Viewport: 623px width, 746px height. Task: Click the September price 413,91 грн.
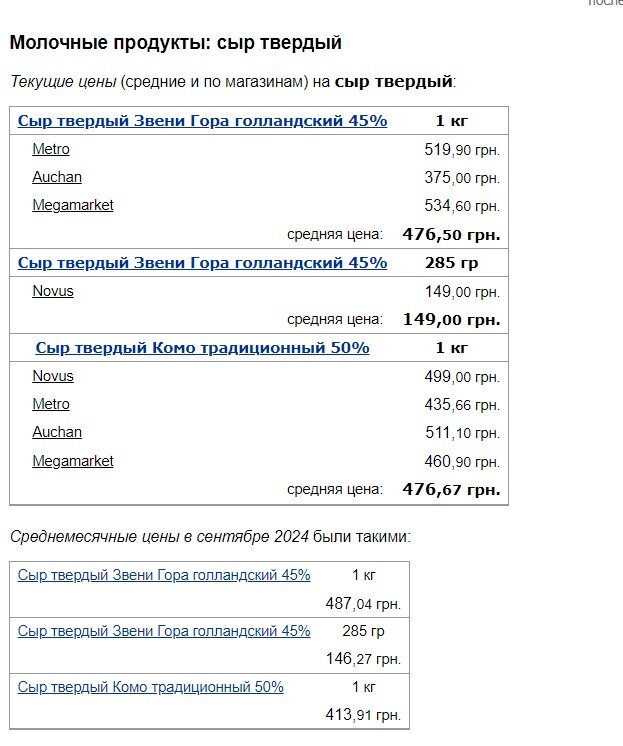point(363,715)
